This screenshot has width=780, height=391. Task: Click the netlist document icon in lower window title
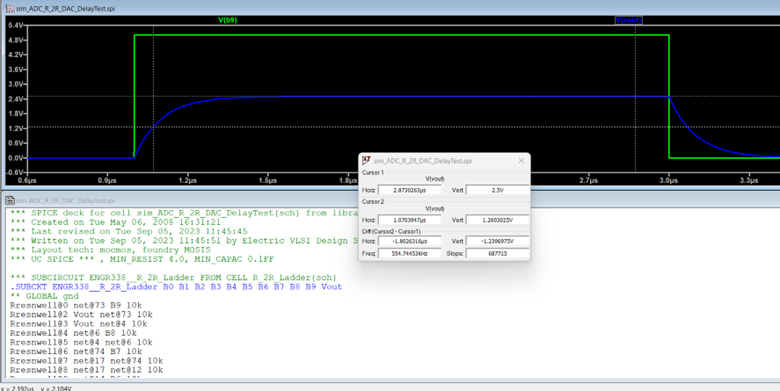coord(10,200)
